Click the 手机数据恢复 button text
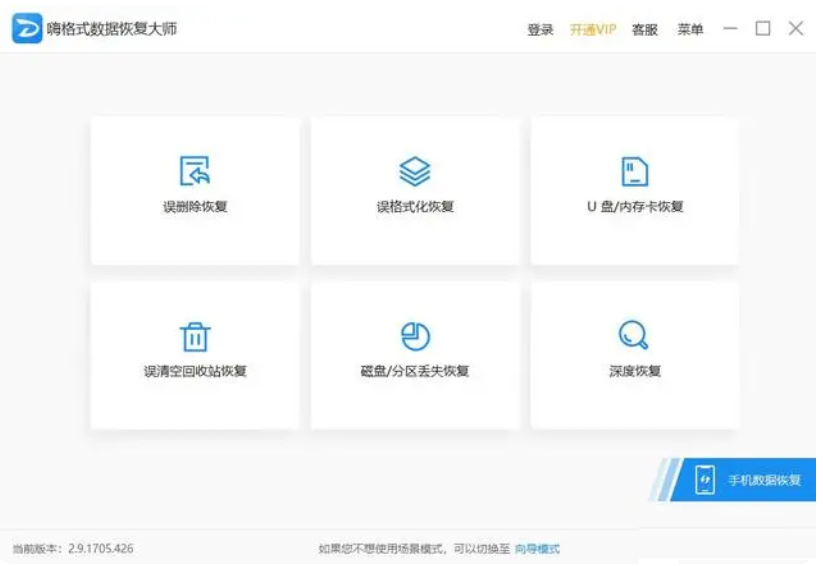This screenshot has width=823, height=566. tap(764, 480)
